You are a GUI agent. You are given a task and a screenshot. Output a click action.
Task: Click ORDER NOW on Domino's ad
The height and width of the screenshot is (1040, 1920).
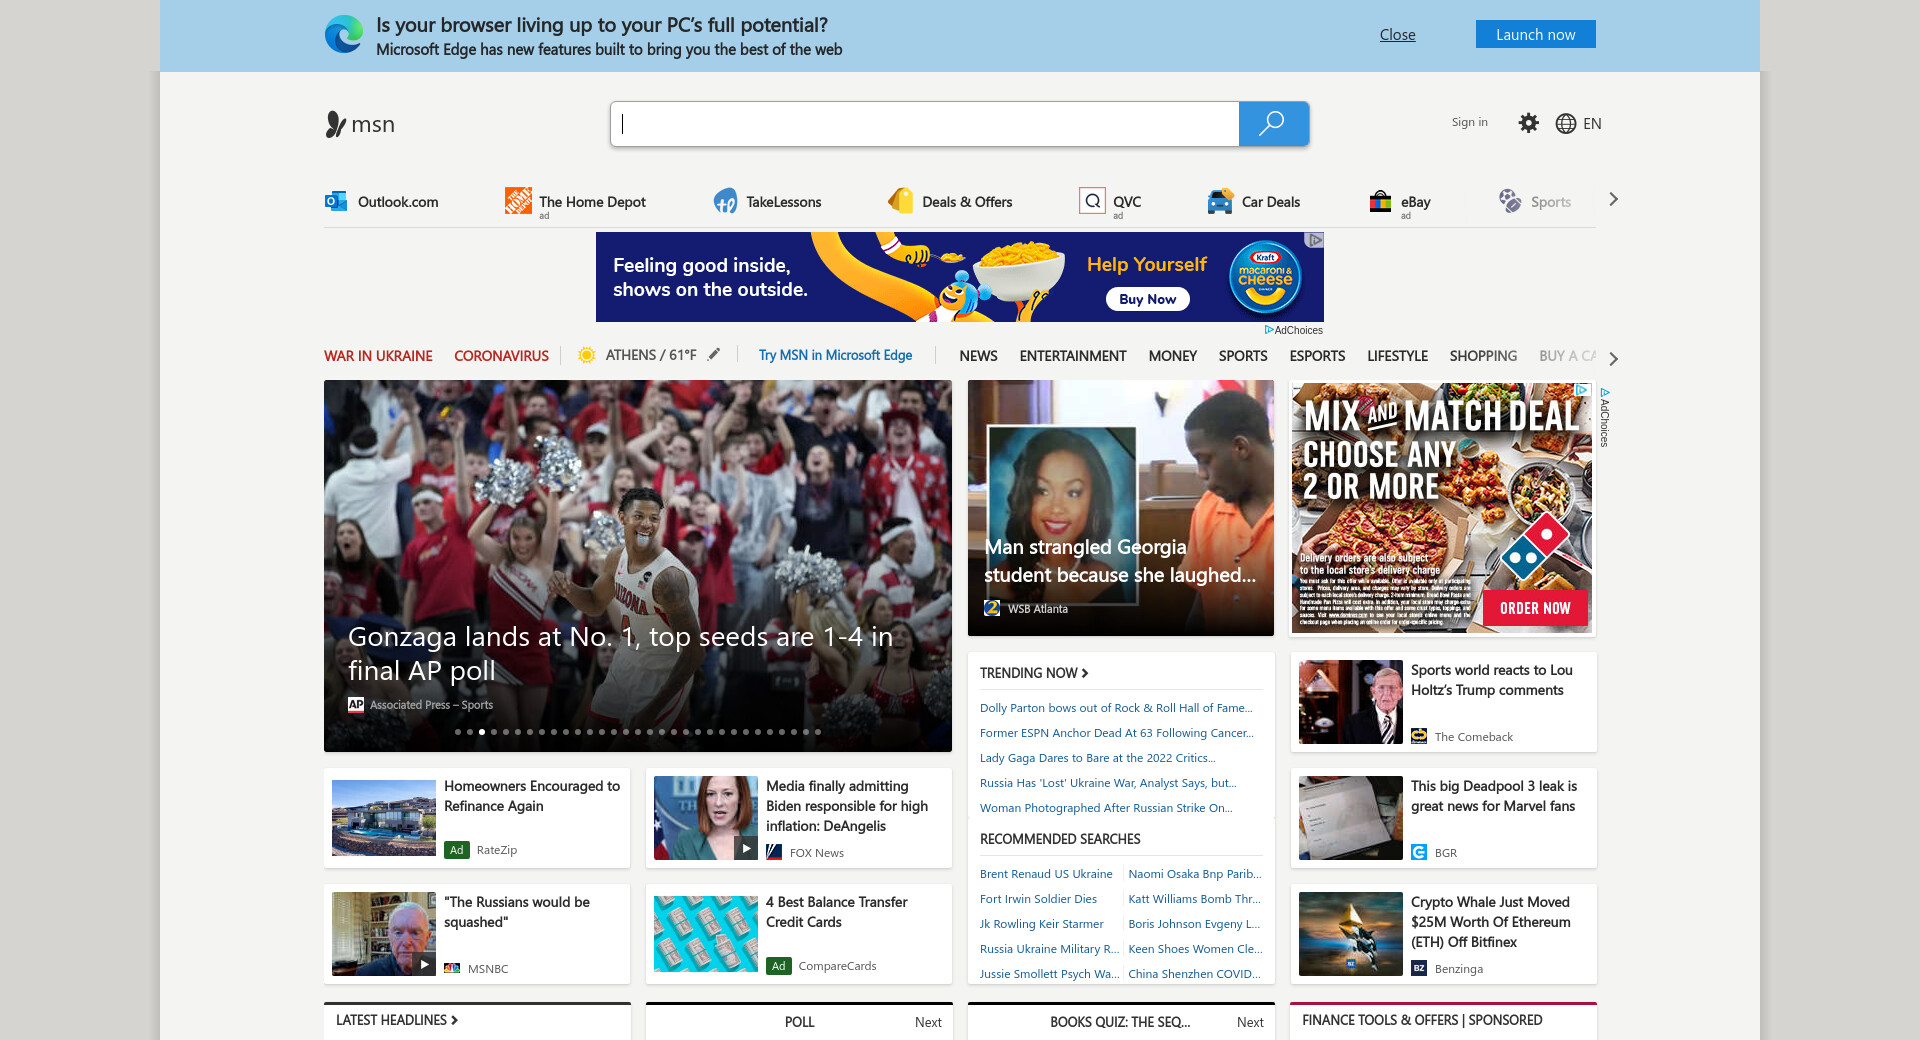[1535, 608]
